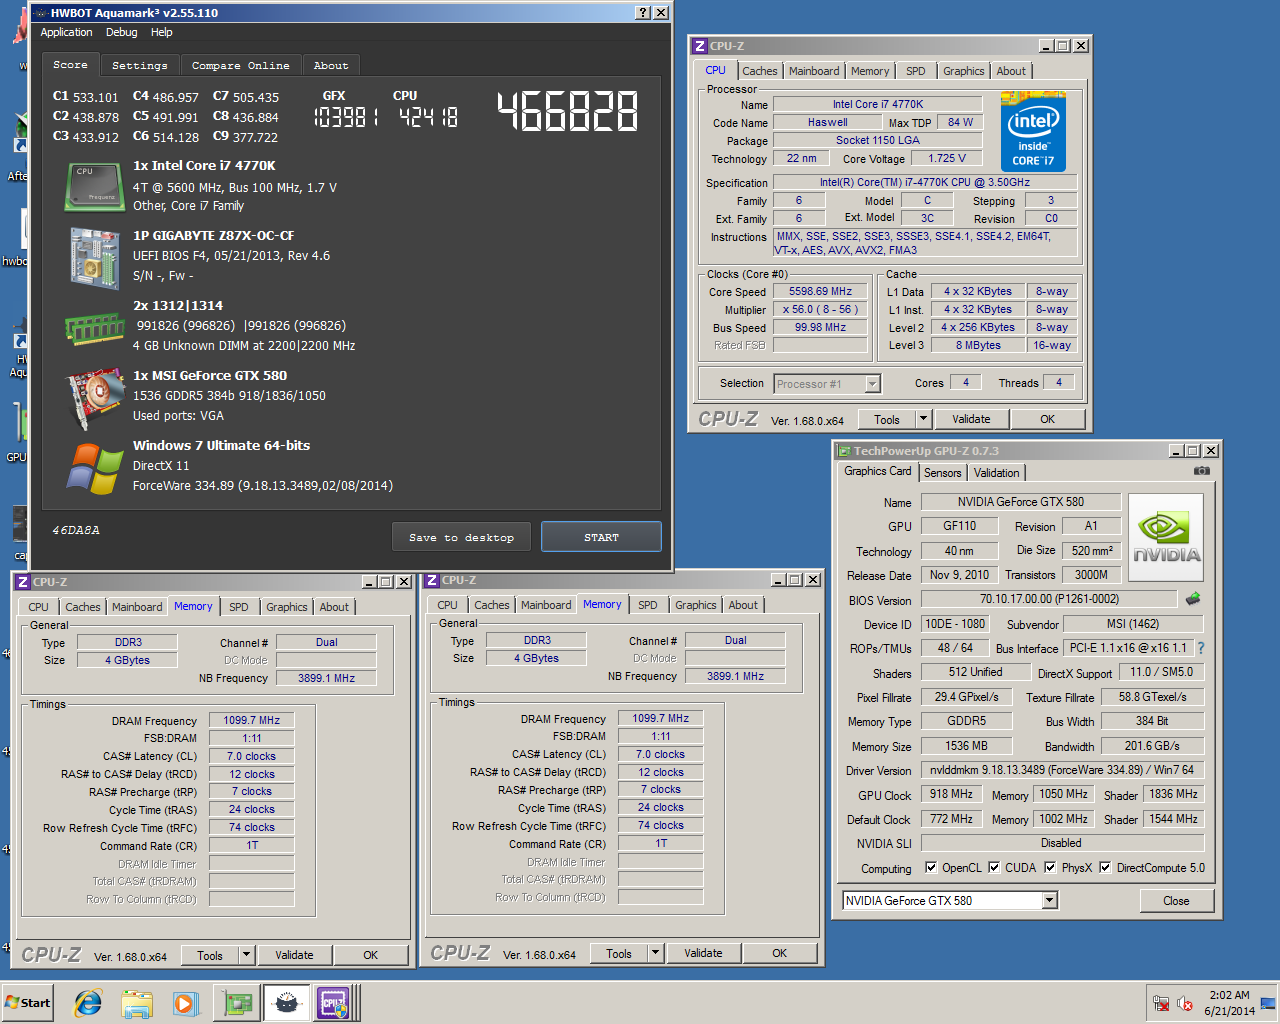Click the Windows flag icon beside Windows 7 Ultimate
Image resolution: width=1280 pixels, height=1024 pixels.
click(95, 467)
